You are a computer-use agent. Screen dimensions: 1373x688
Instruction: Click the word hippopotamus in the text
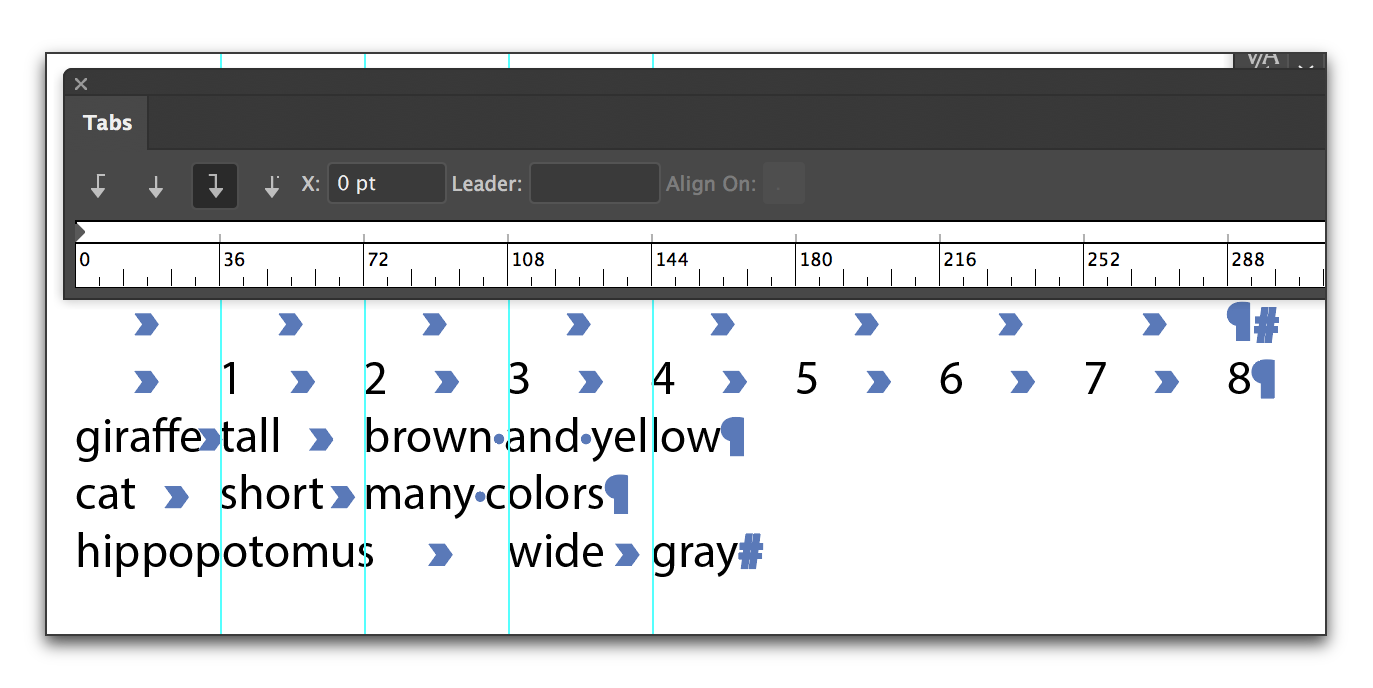224,552
